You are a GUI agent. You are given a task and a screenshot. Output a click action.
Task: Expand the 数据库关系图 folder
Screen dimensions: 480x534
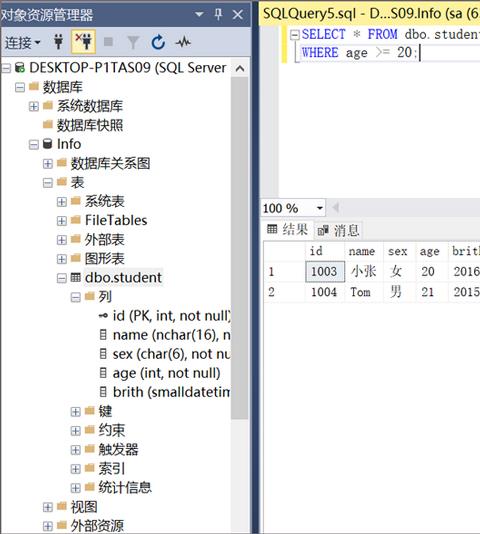[48, 163]
